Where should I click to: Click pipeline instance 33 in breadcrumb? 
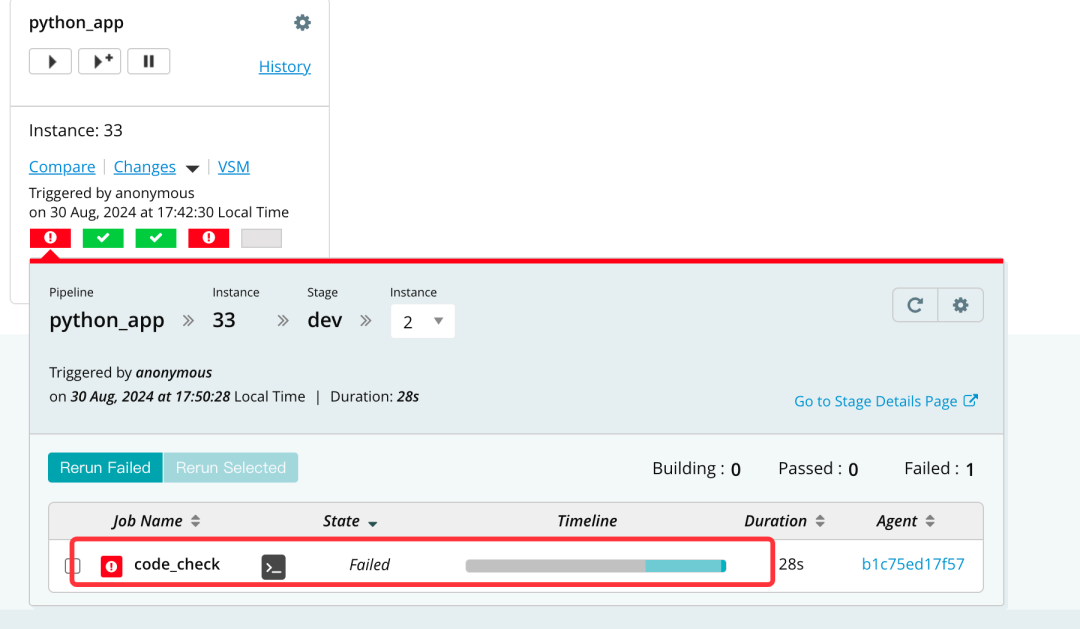224,320
